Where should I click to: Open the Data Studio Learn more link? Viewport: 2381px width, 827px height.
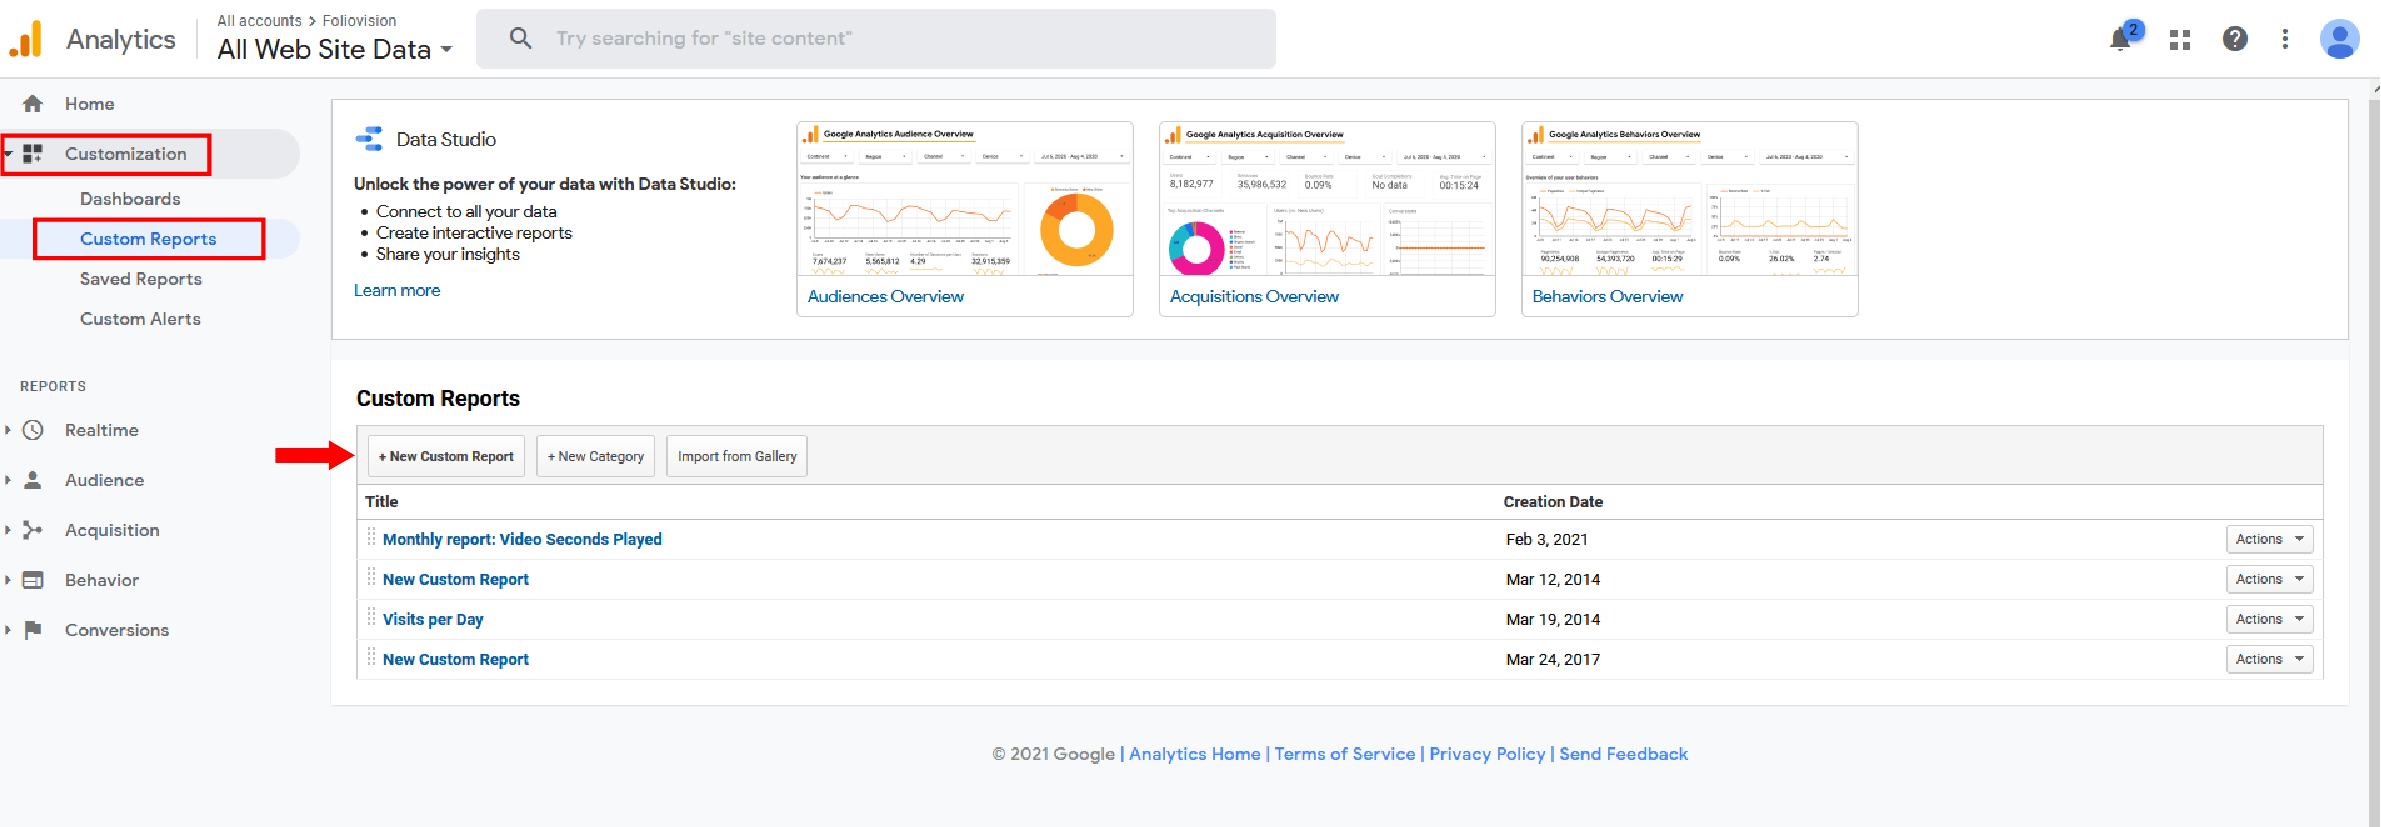tap(397, 290)
